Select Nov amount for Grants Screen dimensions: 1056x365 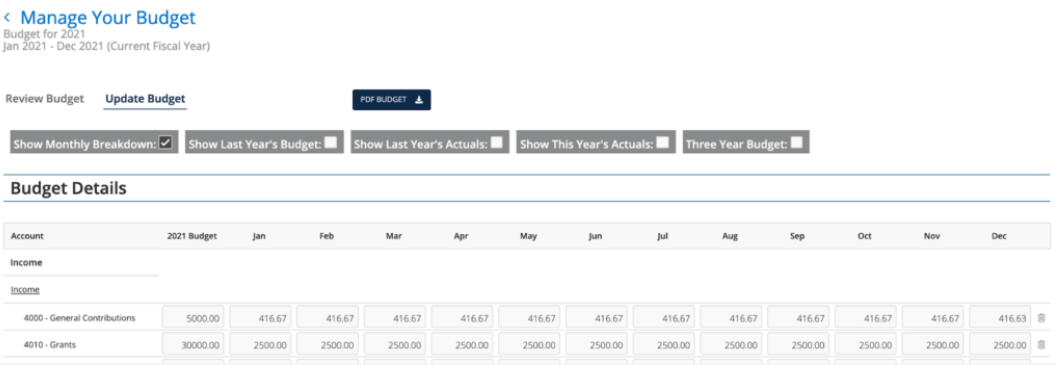(933, 345)
